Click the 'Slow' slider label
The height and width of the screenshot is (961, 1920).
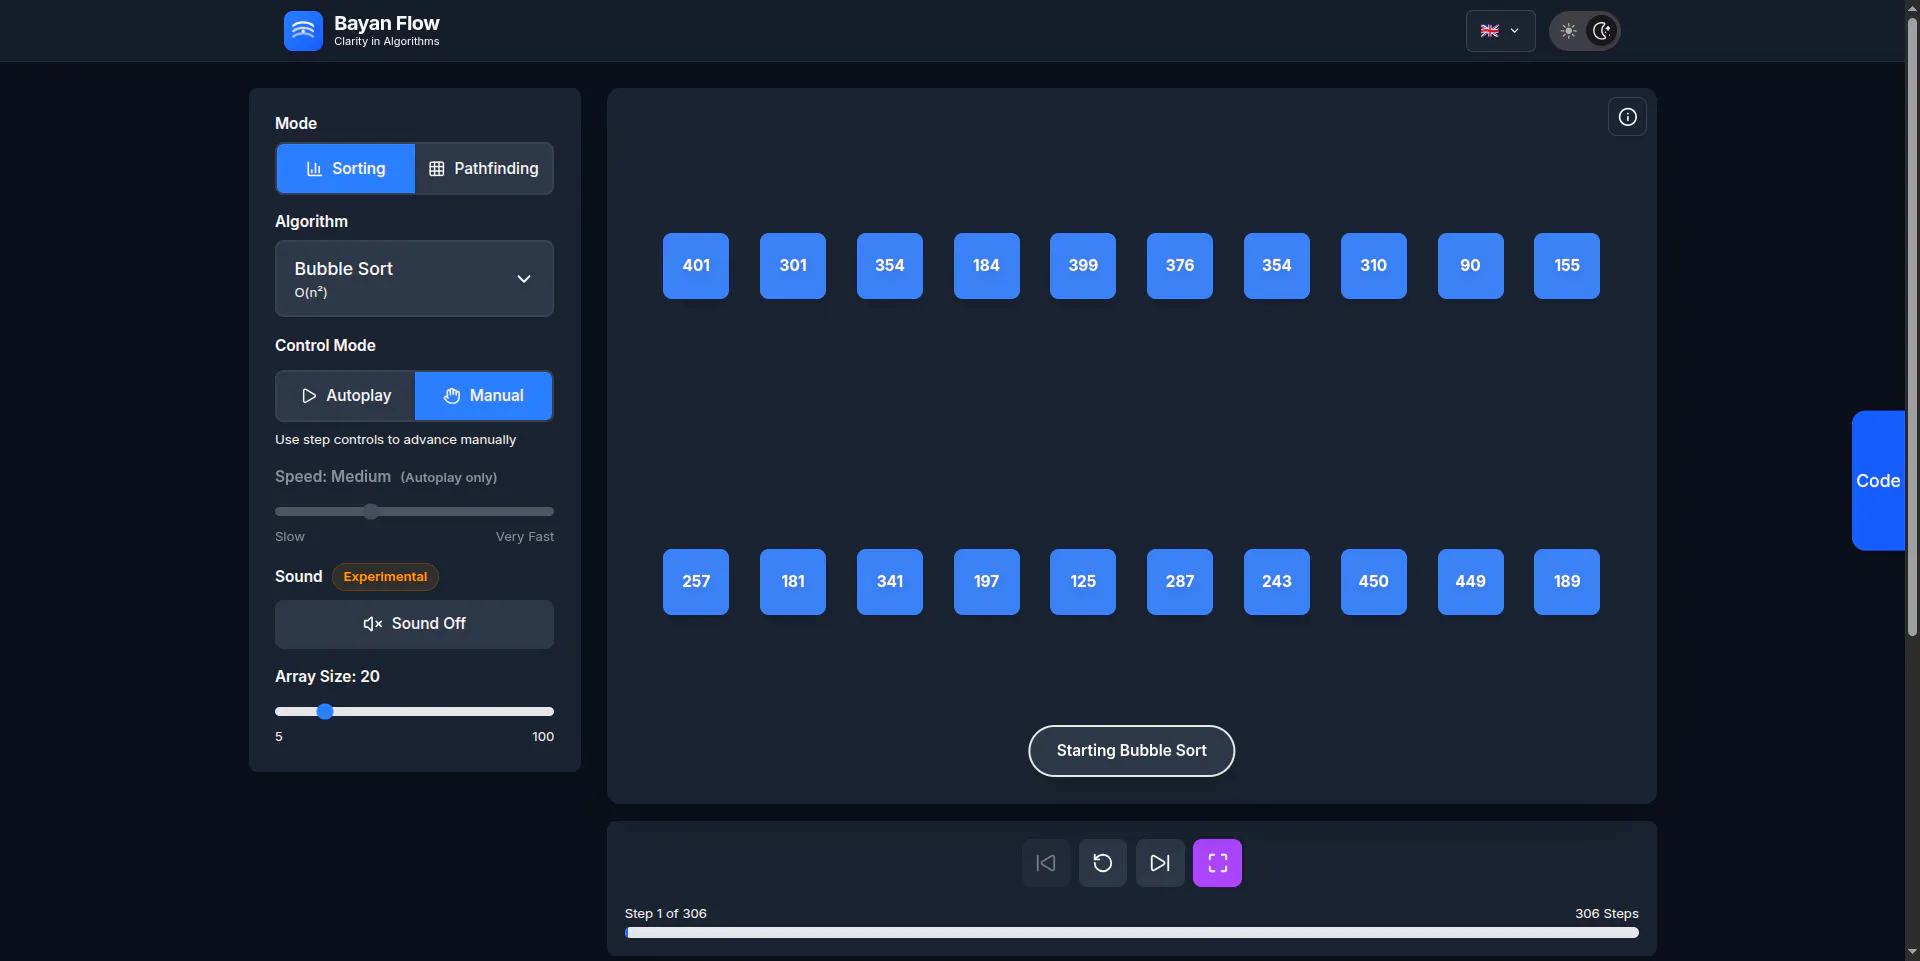290,537
